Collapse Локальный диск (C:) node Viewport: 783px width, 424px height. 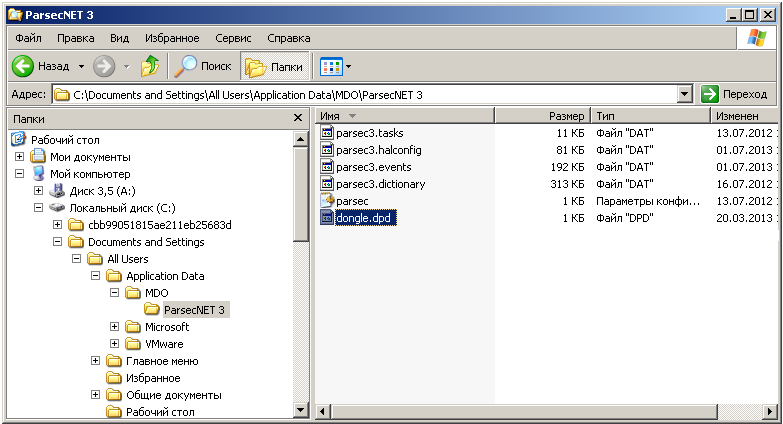click(38, 208)
